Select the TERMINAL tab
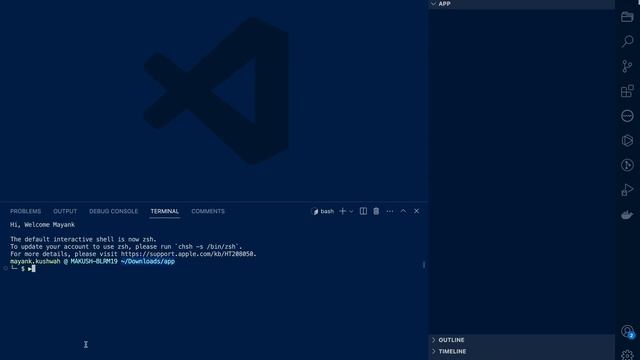 click(164, 211)
